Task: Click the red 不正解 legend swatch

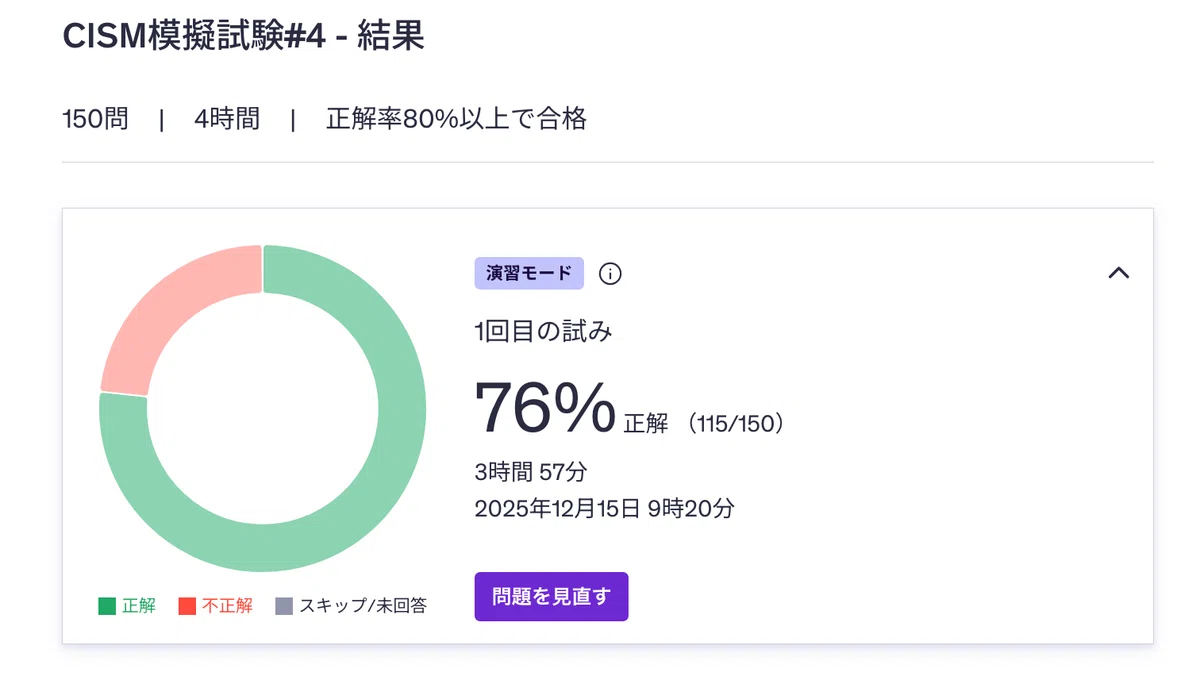Action: click(x=187, y=606)
